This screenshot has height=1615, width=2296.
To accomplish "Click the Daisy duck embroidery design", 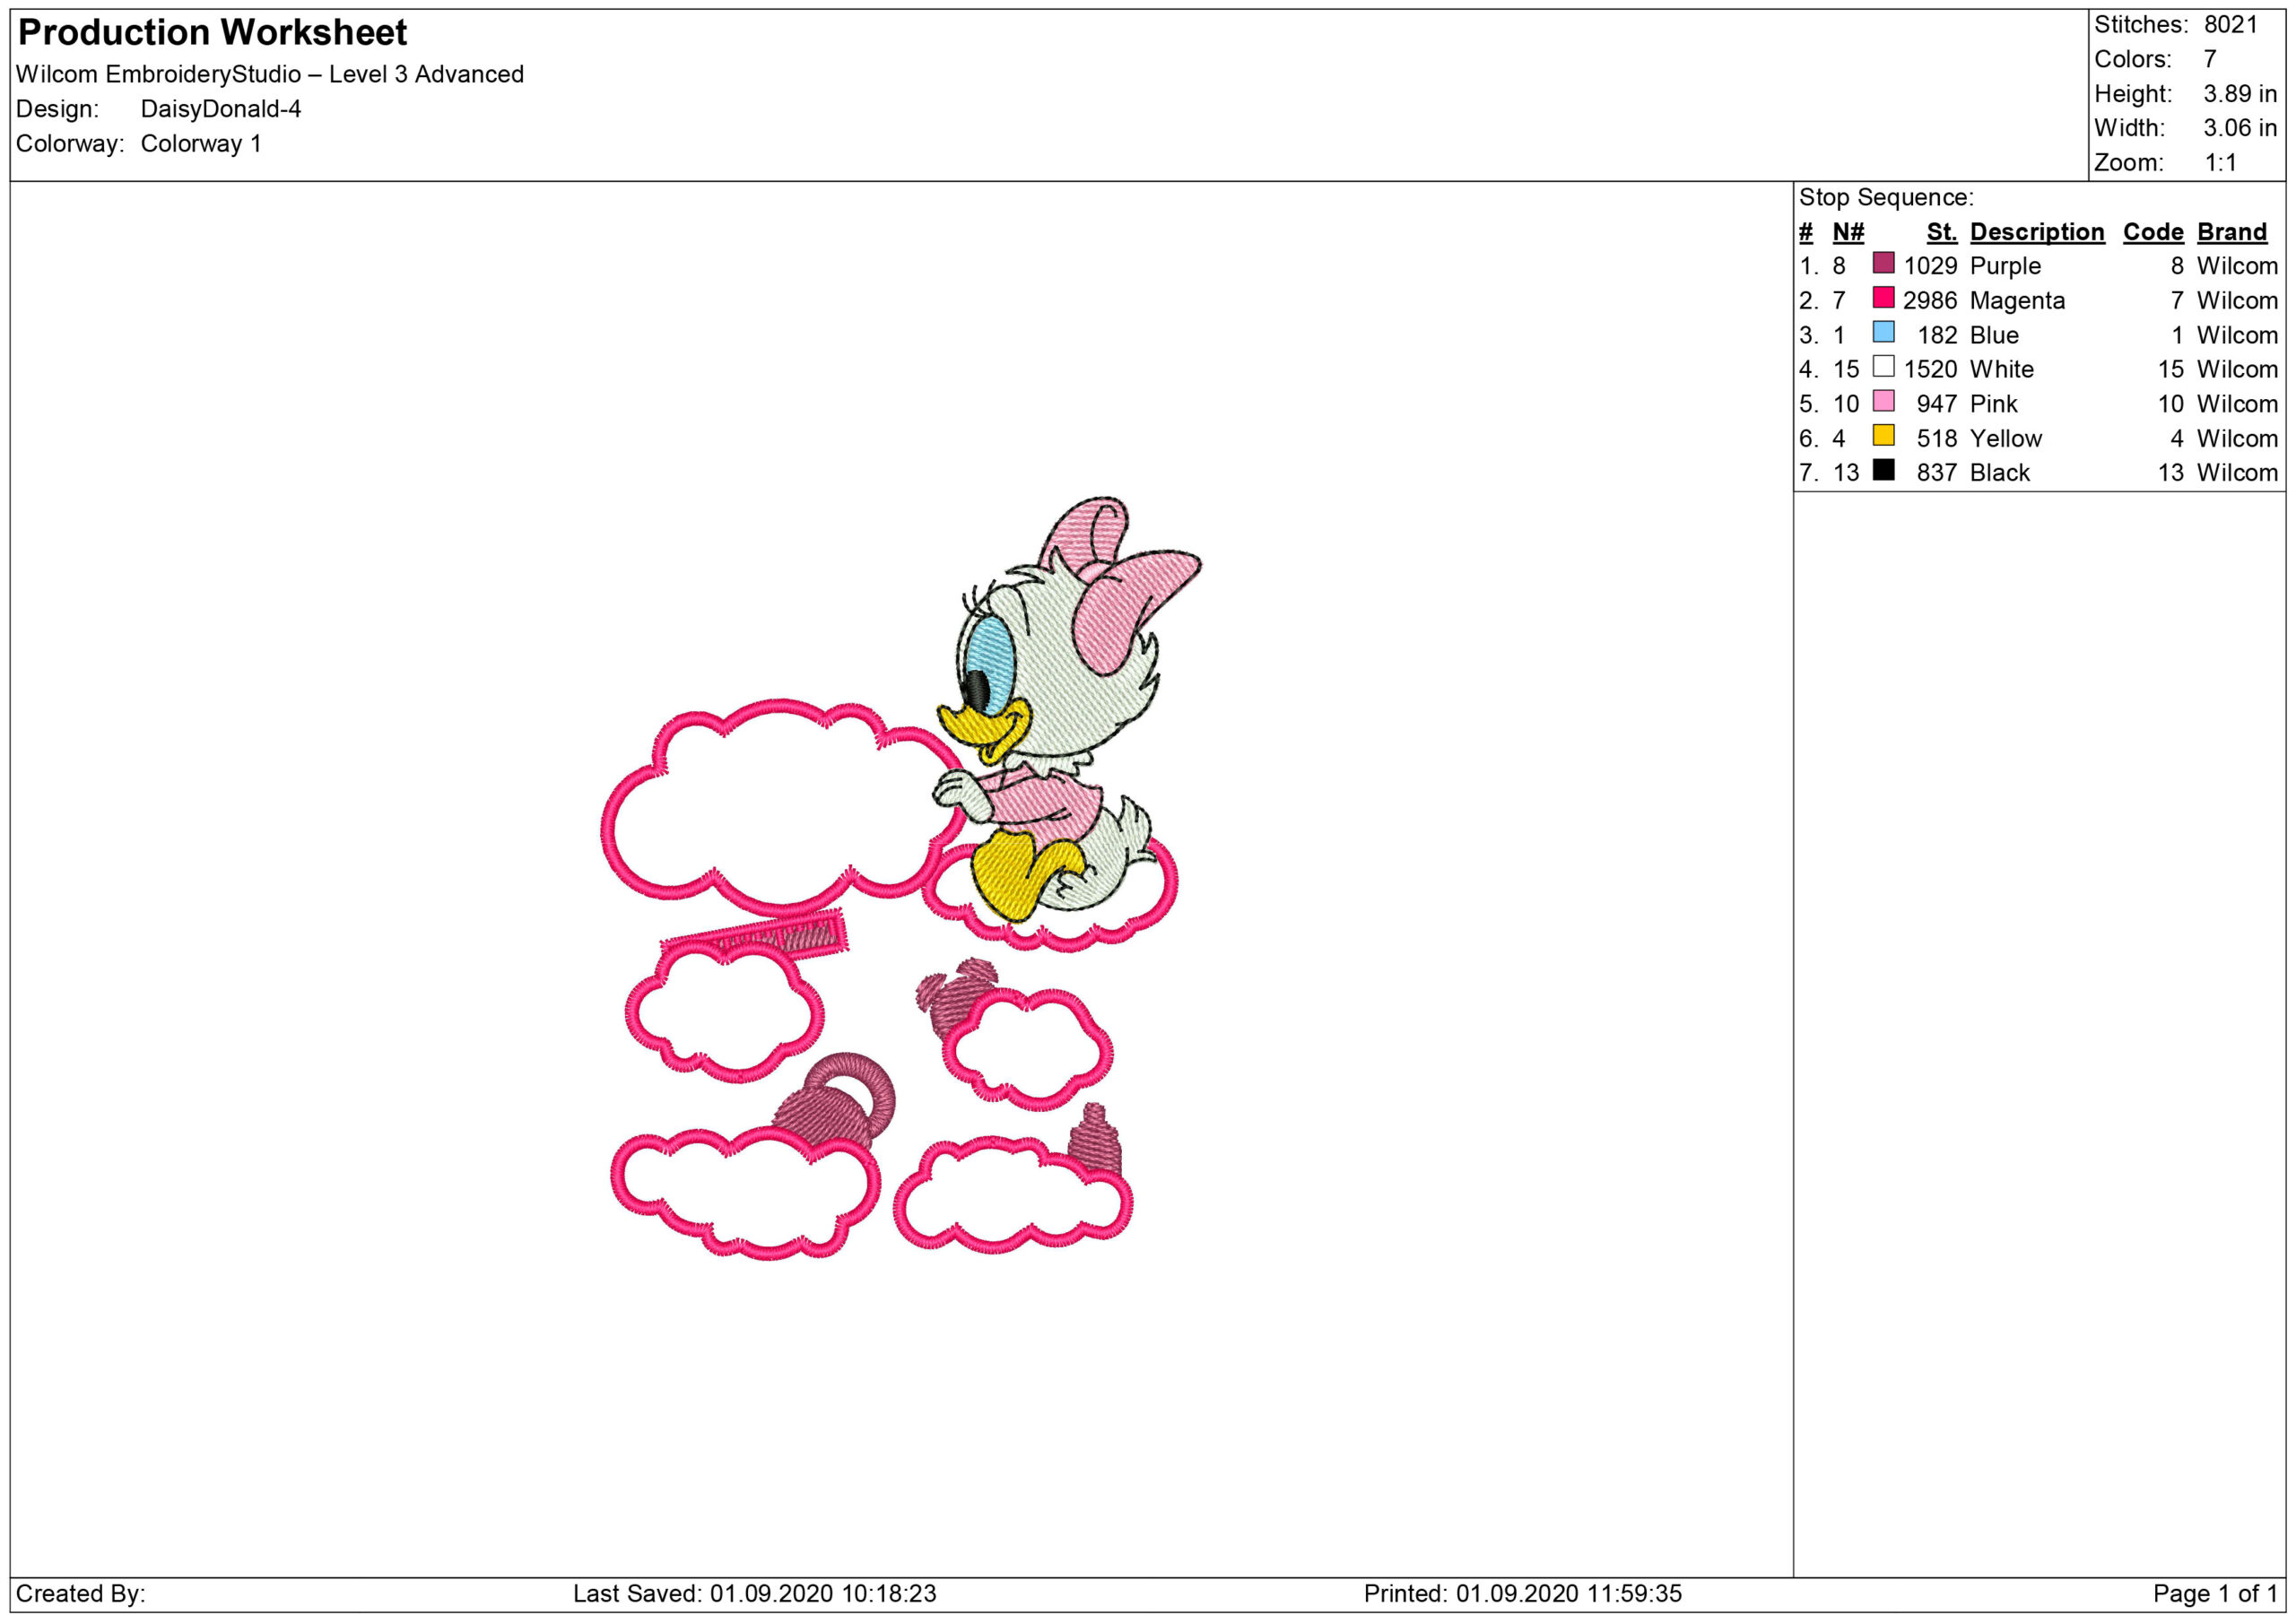I will (x=1060, y=700).
